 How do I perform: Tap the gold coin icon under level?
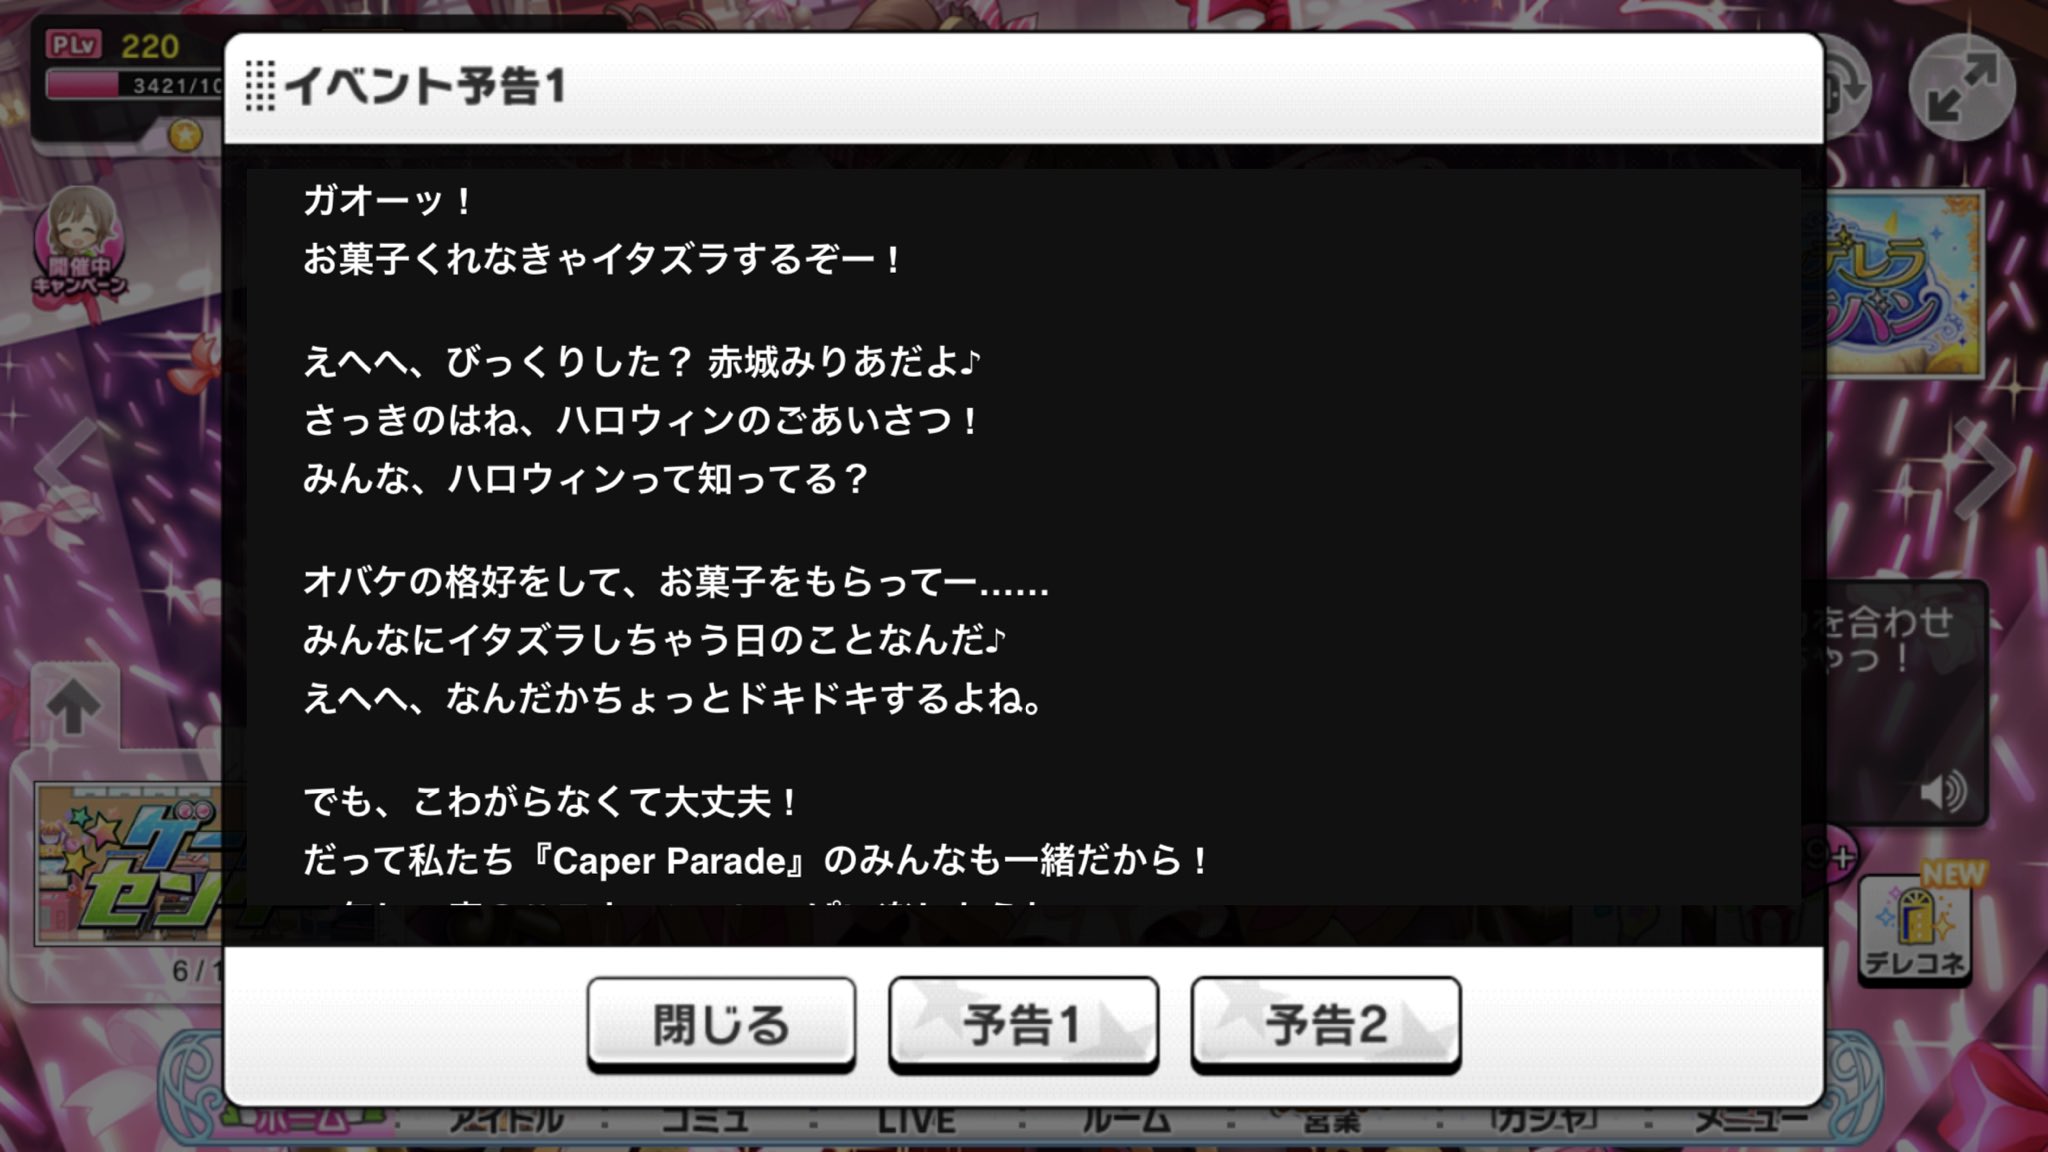coord(185,134)
